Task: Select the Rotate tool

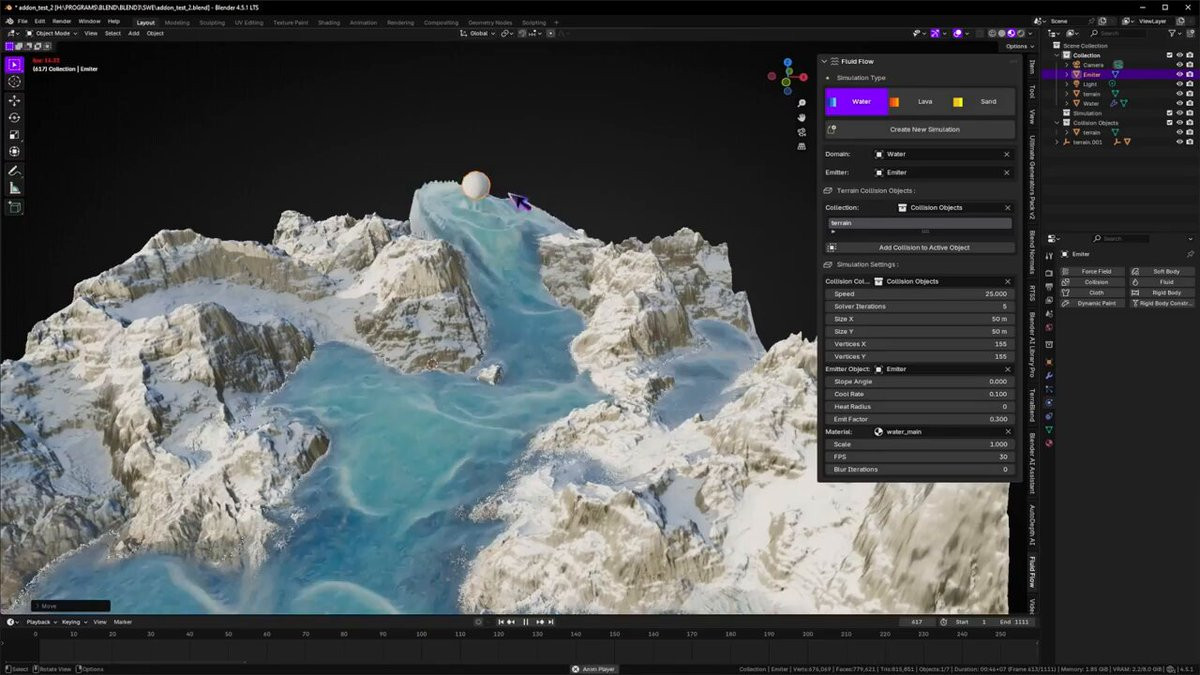Action: pyautogui.click(x=14, y=118)
